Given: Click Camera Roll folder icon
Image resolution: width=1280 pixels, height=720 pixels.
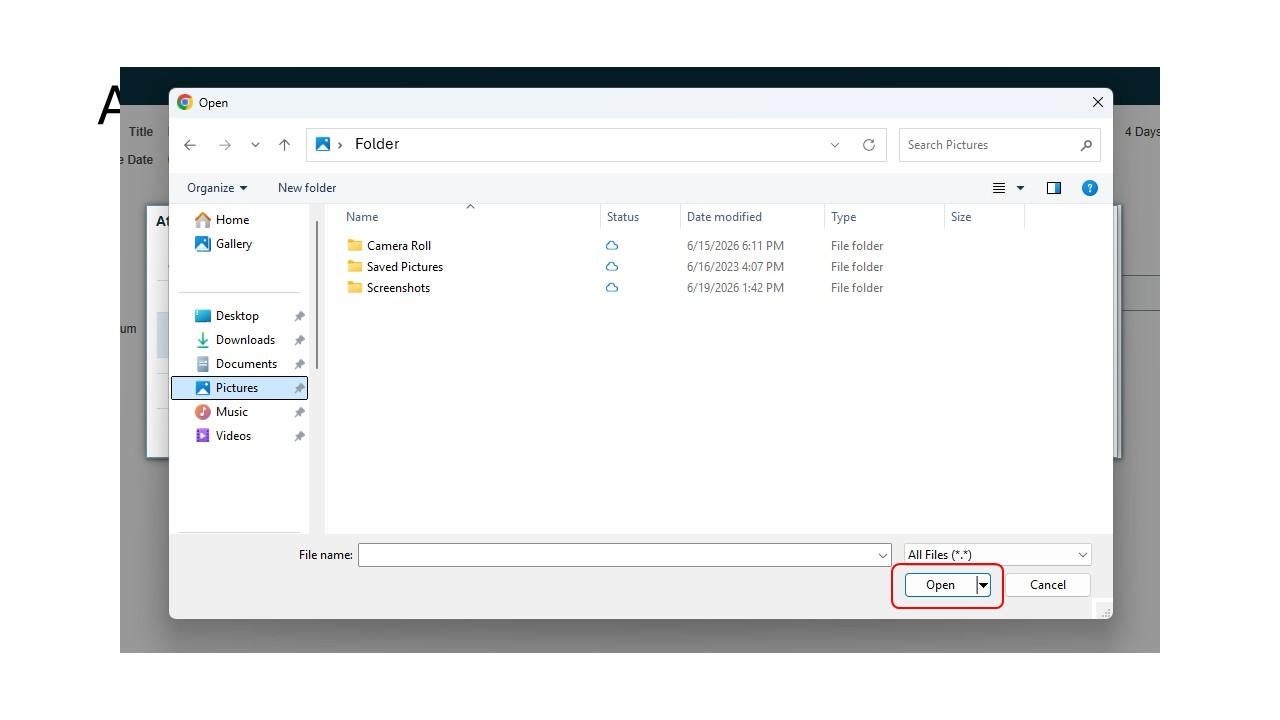Looking at the screenshot, I should click(x=354, y=245).
